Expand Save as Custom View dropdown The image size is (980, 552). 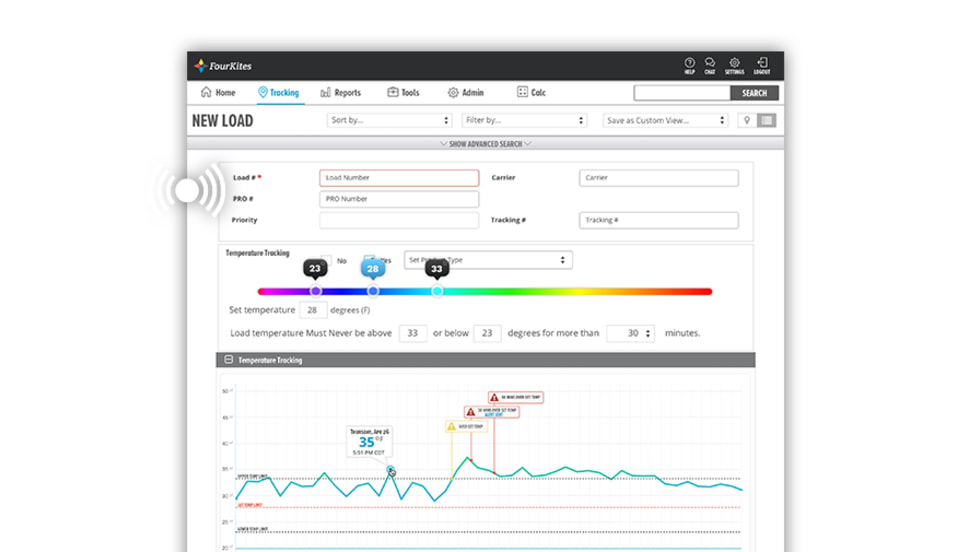(666, 120)
